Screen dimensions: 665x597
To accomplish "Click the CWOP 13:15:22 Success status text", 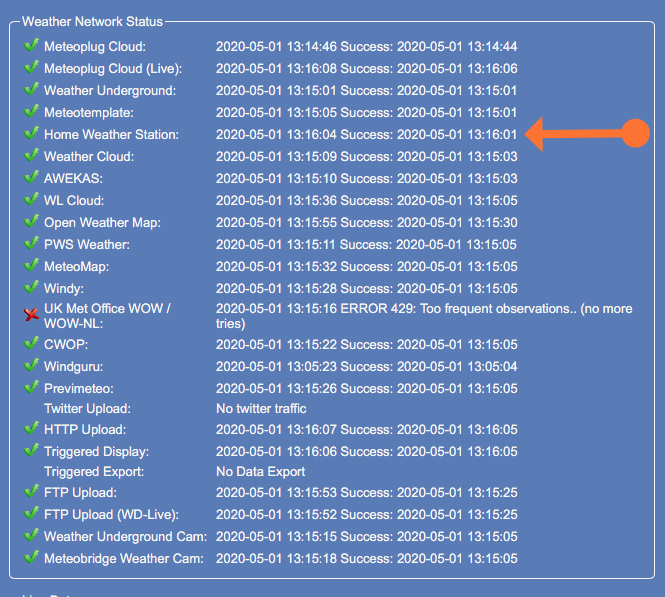I will pos(366,345).
